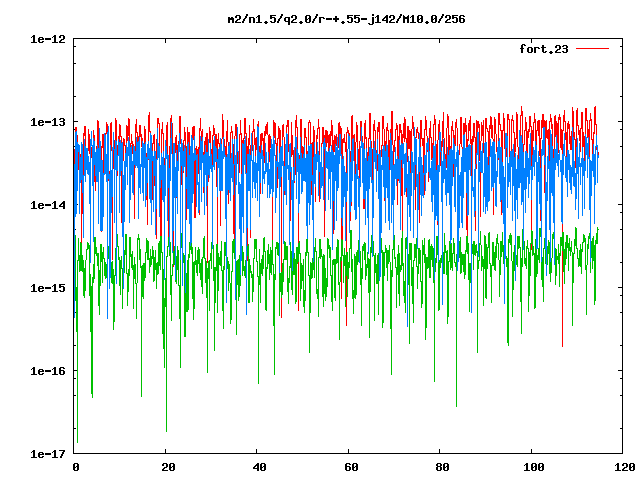Select the 1e-15 y-axis label
This screenshot has height=480, width=640.
point(48,288)
